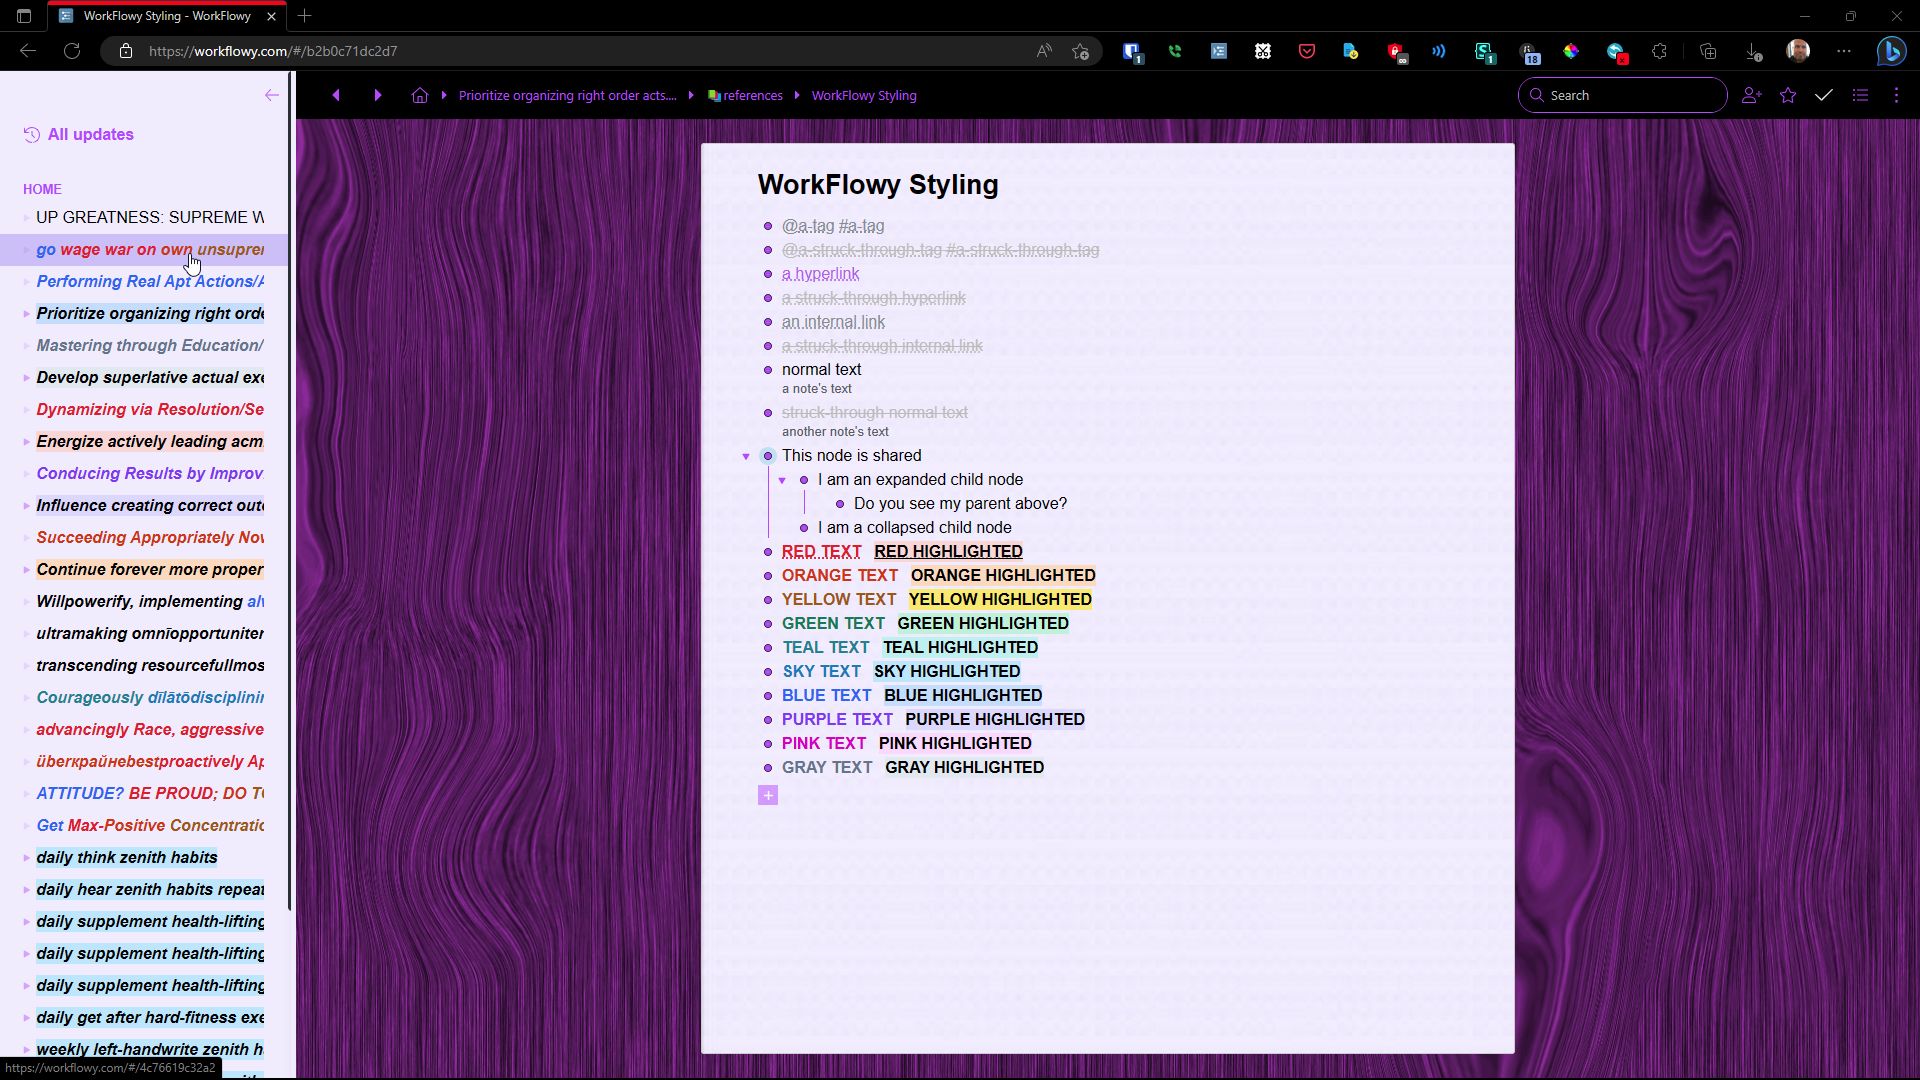
Task: Collapse the 'This node is shared' item
Action: pyautogui.click(x=746, y=456)
